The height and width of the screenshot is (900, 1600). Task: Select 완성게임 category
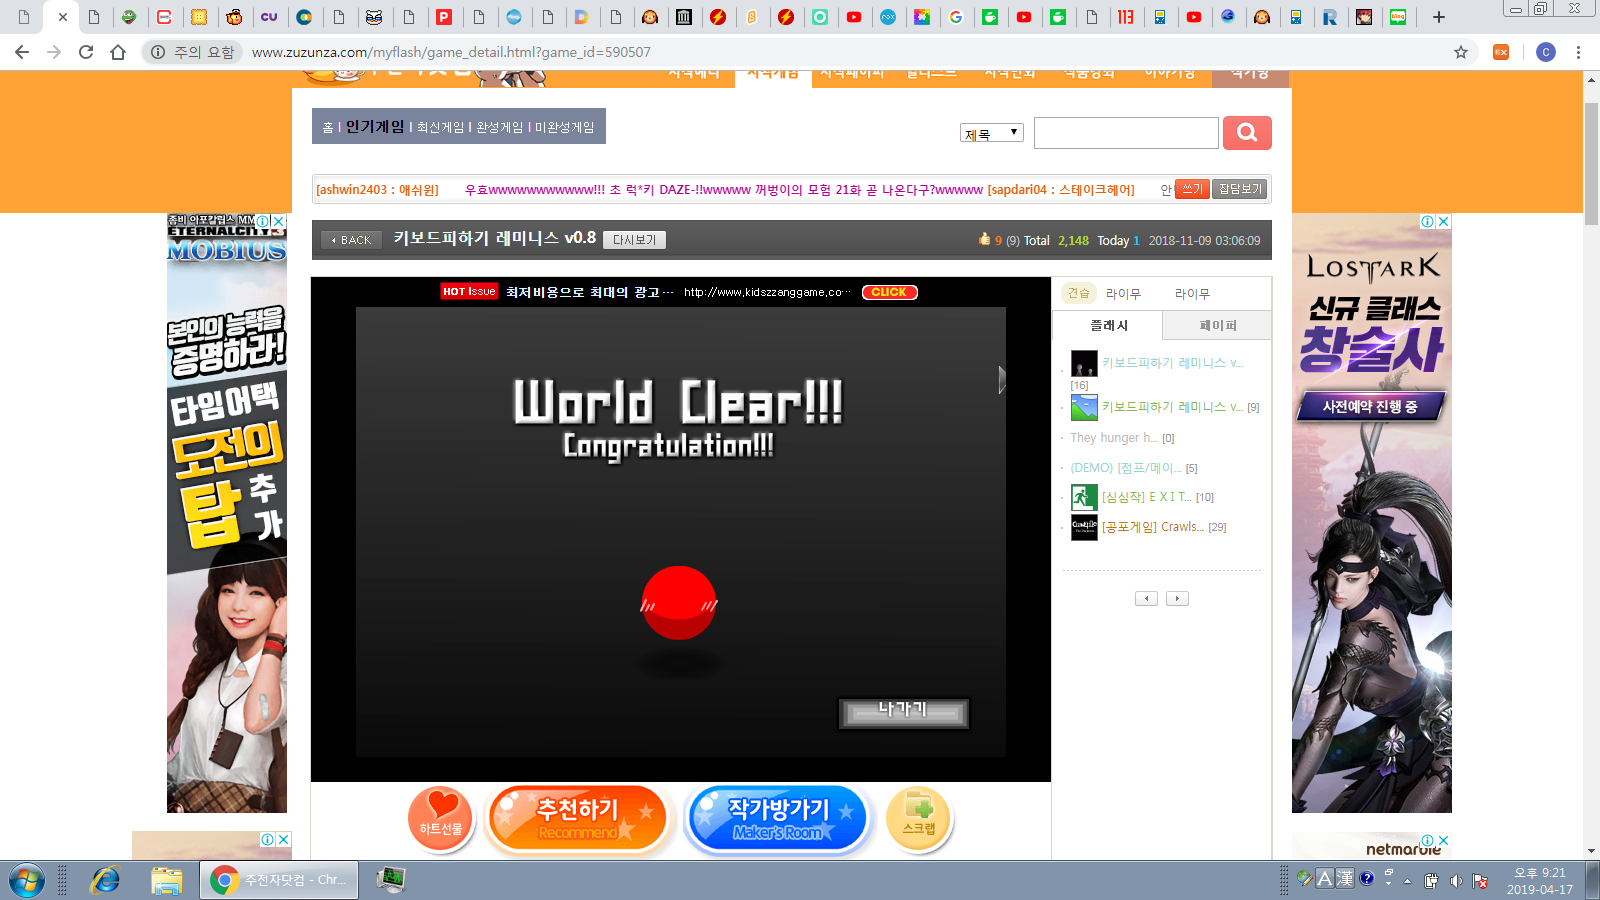point(500,127)
